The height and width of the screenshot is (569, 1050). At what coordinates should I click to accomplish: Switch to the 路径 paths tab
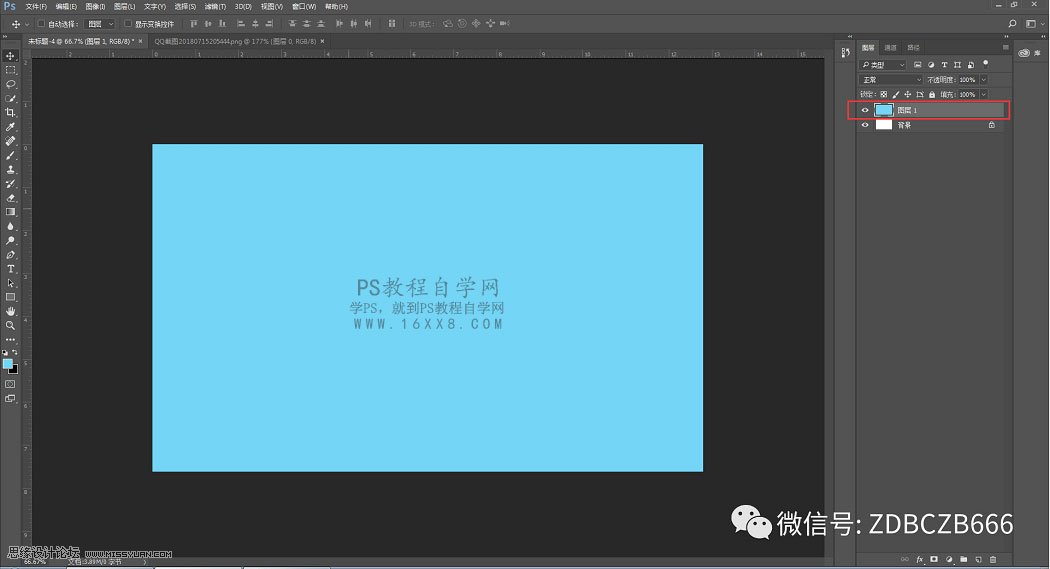tap(913, 48)
